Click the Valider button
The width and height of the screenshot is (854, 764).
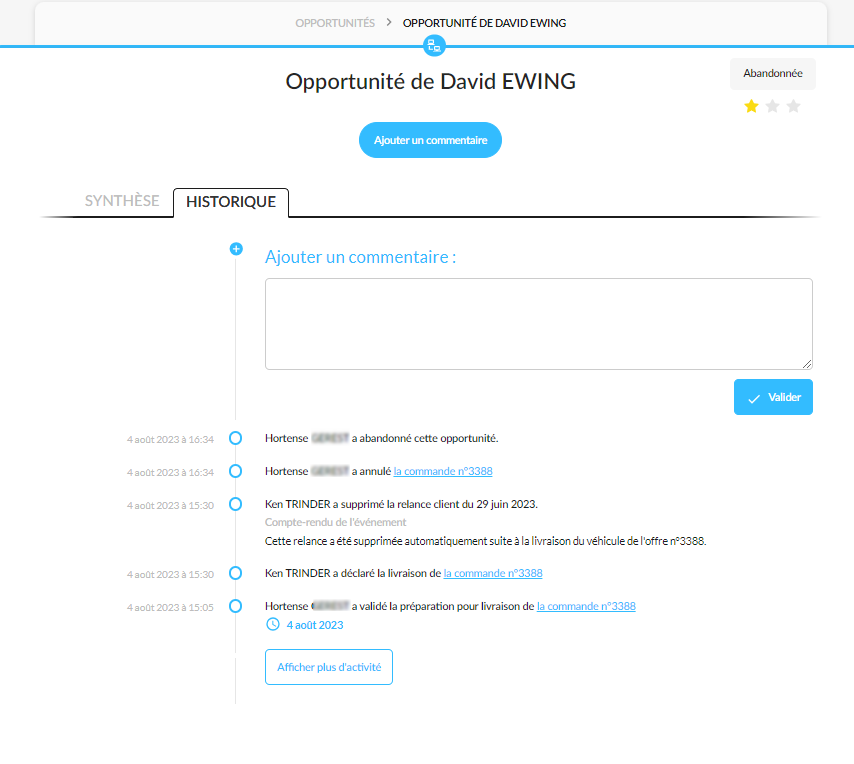tap(773, 397)
